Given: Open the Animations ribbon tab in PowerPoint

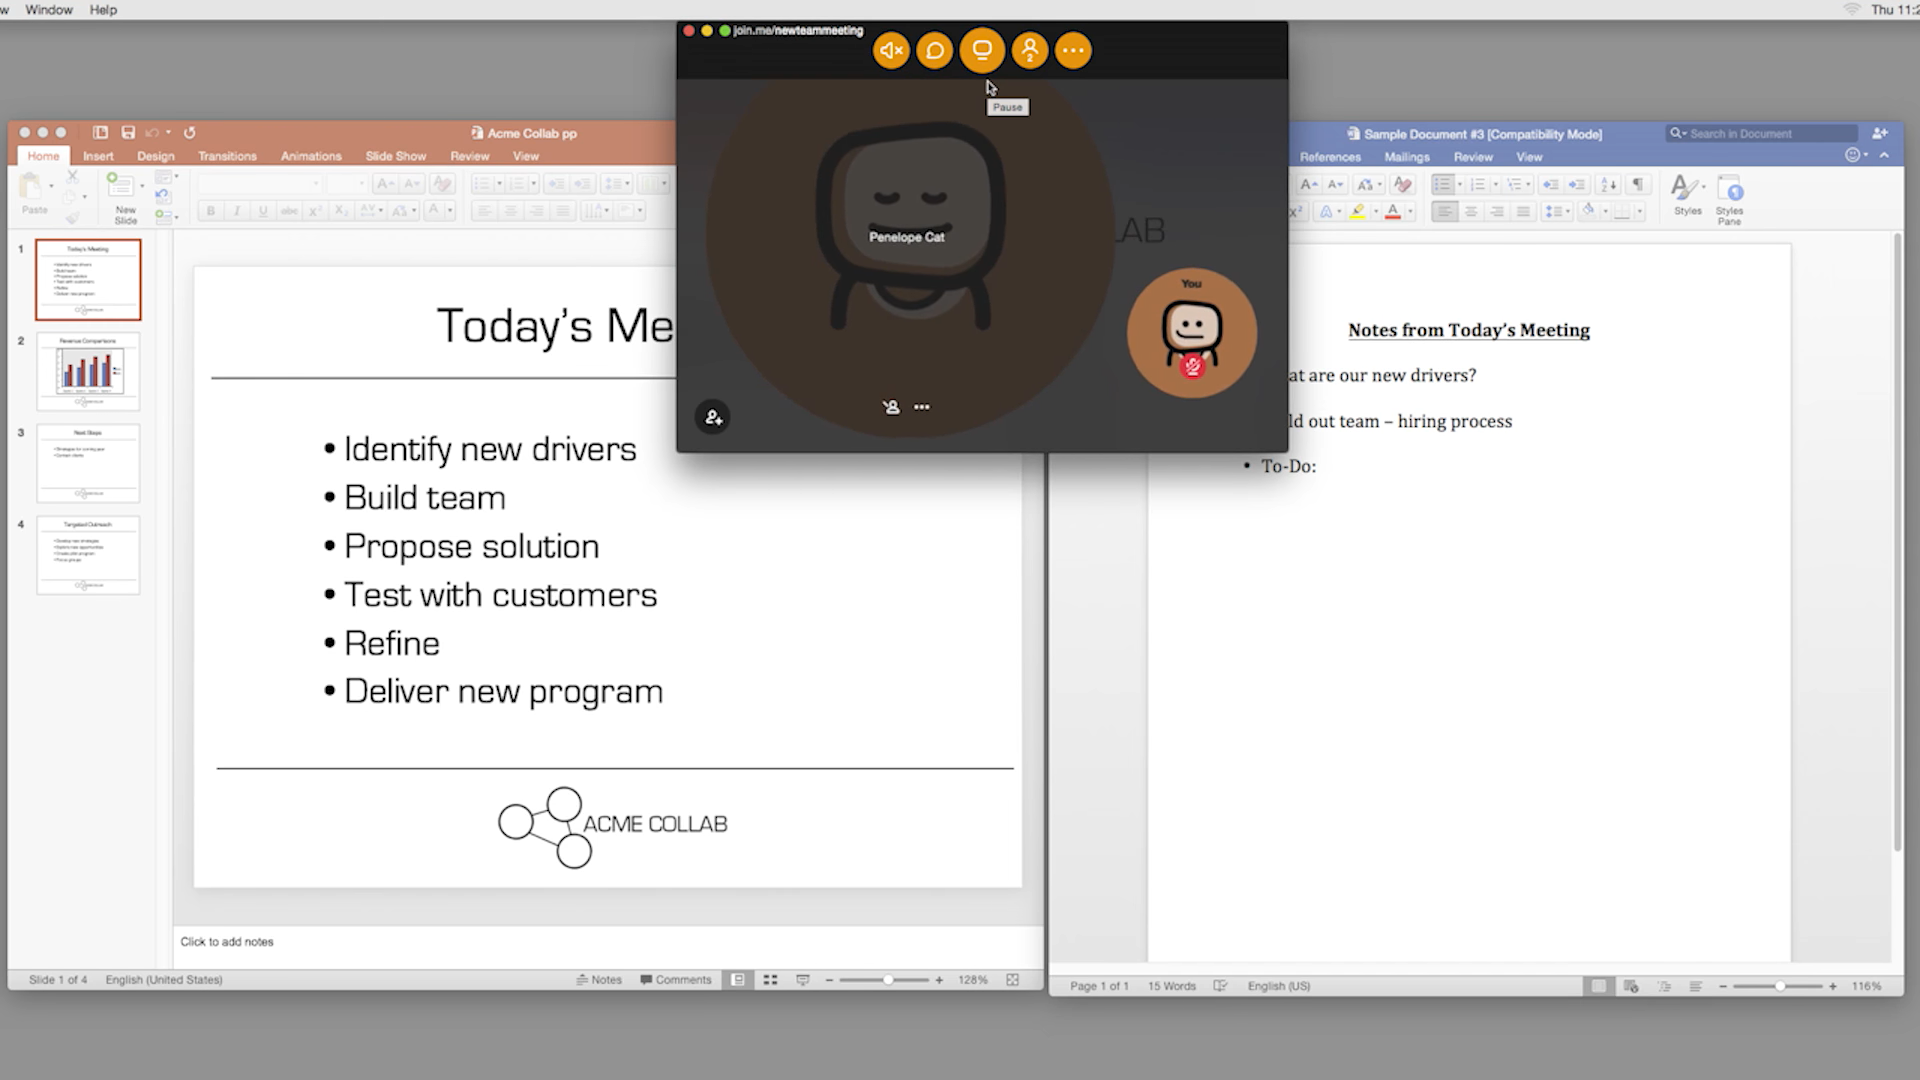Looking at the screenshot, I should click(x=311, y=156).
